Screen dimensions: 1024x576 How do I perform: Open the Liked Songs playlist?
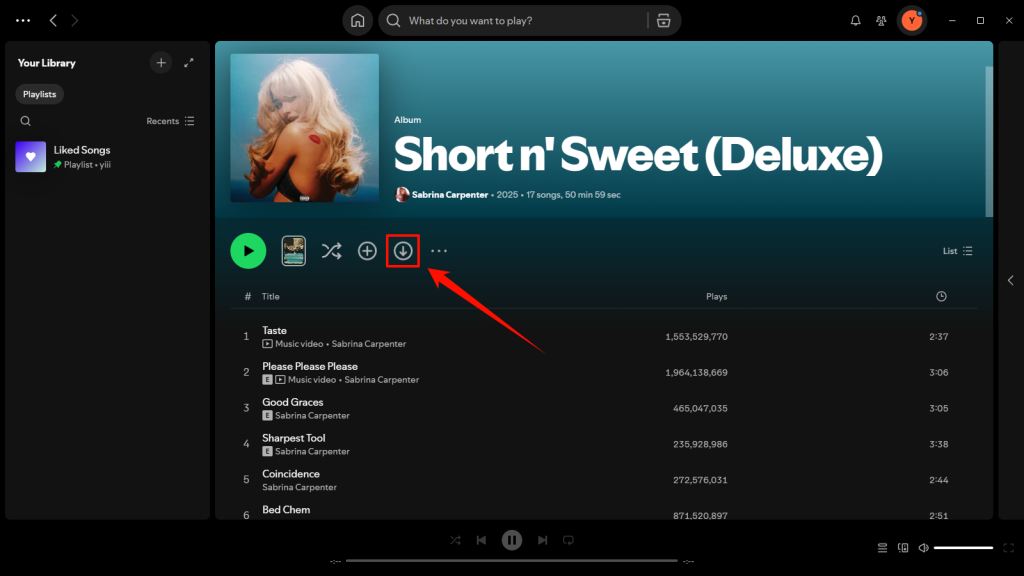(107, 157)
